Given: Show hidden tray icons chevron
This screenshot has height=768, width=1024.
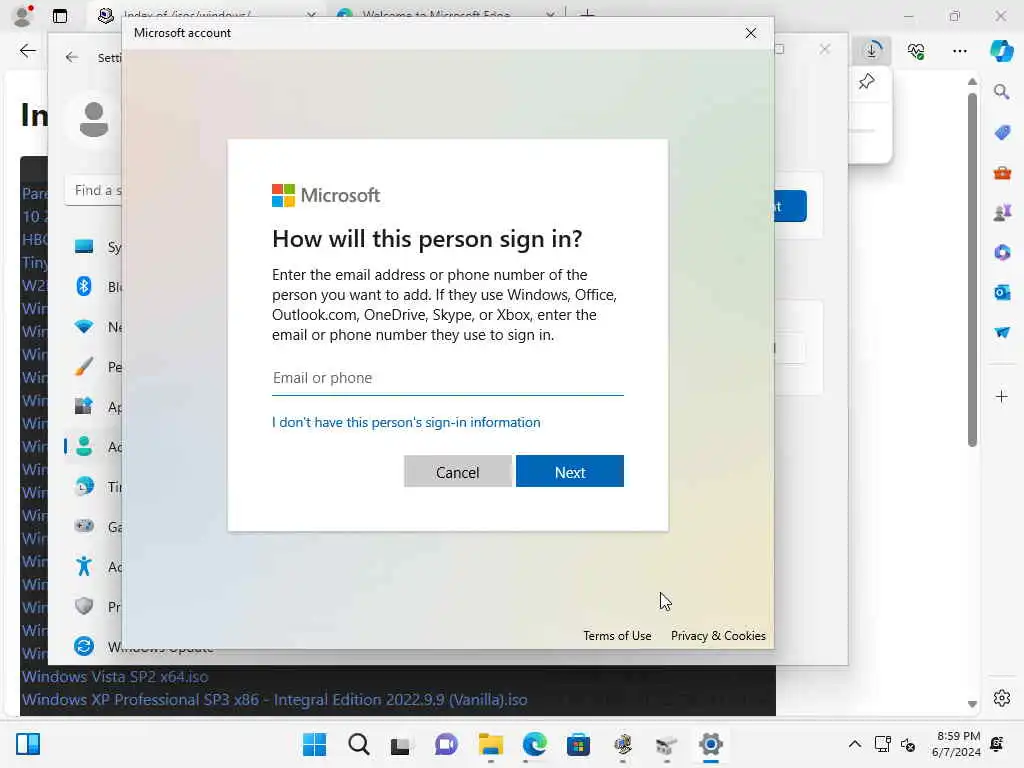Looking at the screenshot, I should (854, 744).
